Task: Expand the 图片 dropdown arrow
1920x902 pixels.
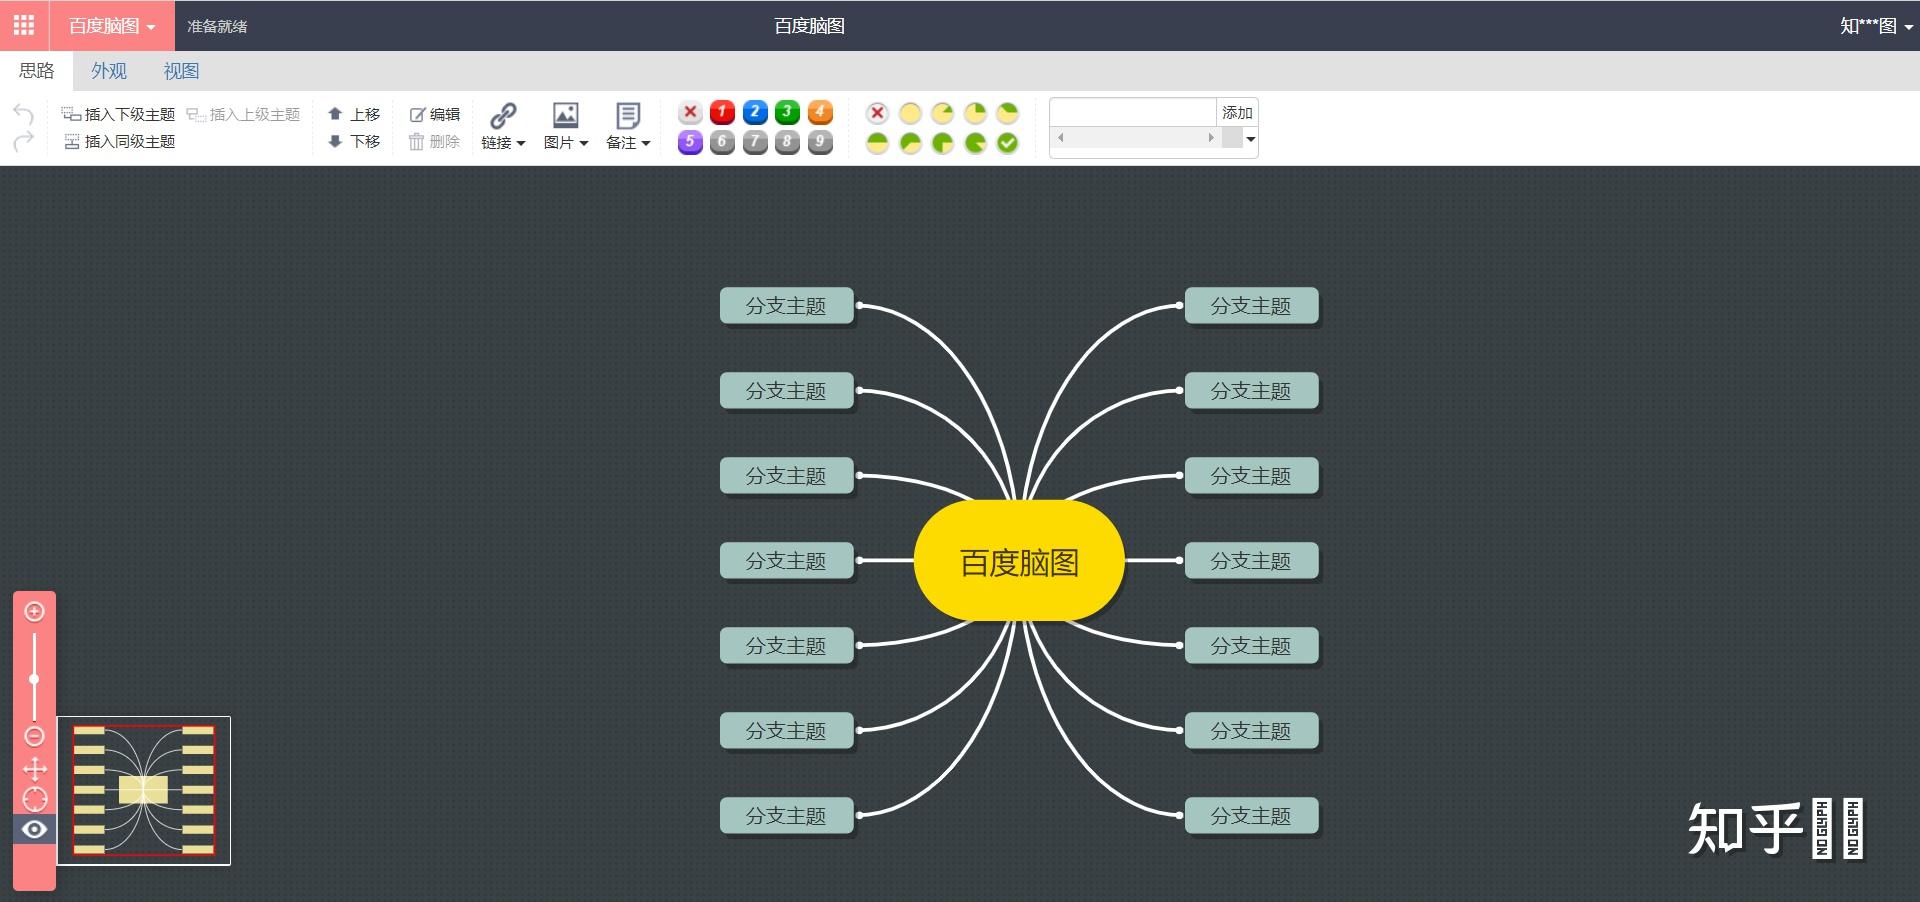Action: (x=583, y=143)
